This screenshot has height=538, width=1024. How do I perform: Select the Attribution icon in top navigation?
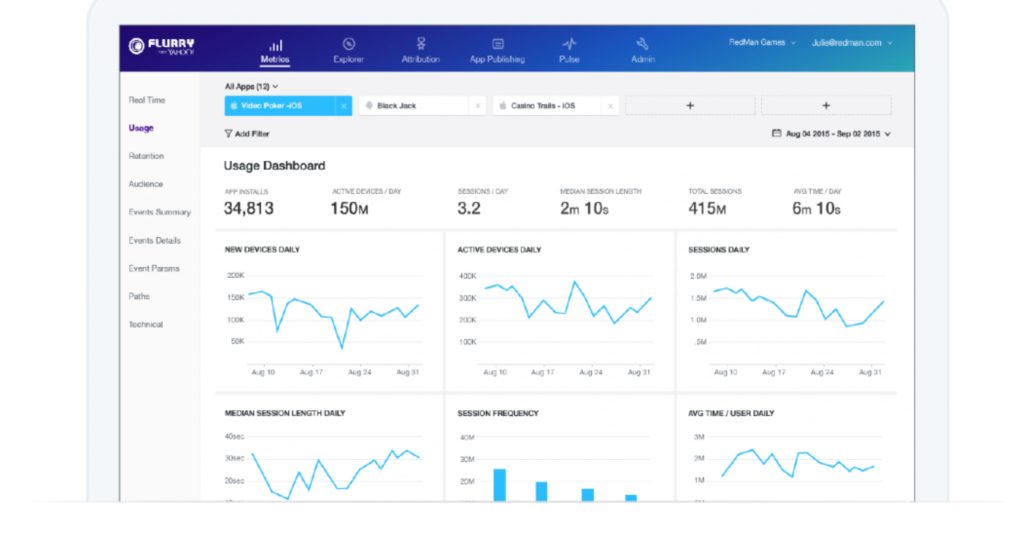point(421,44)
